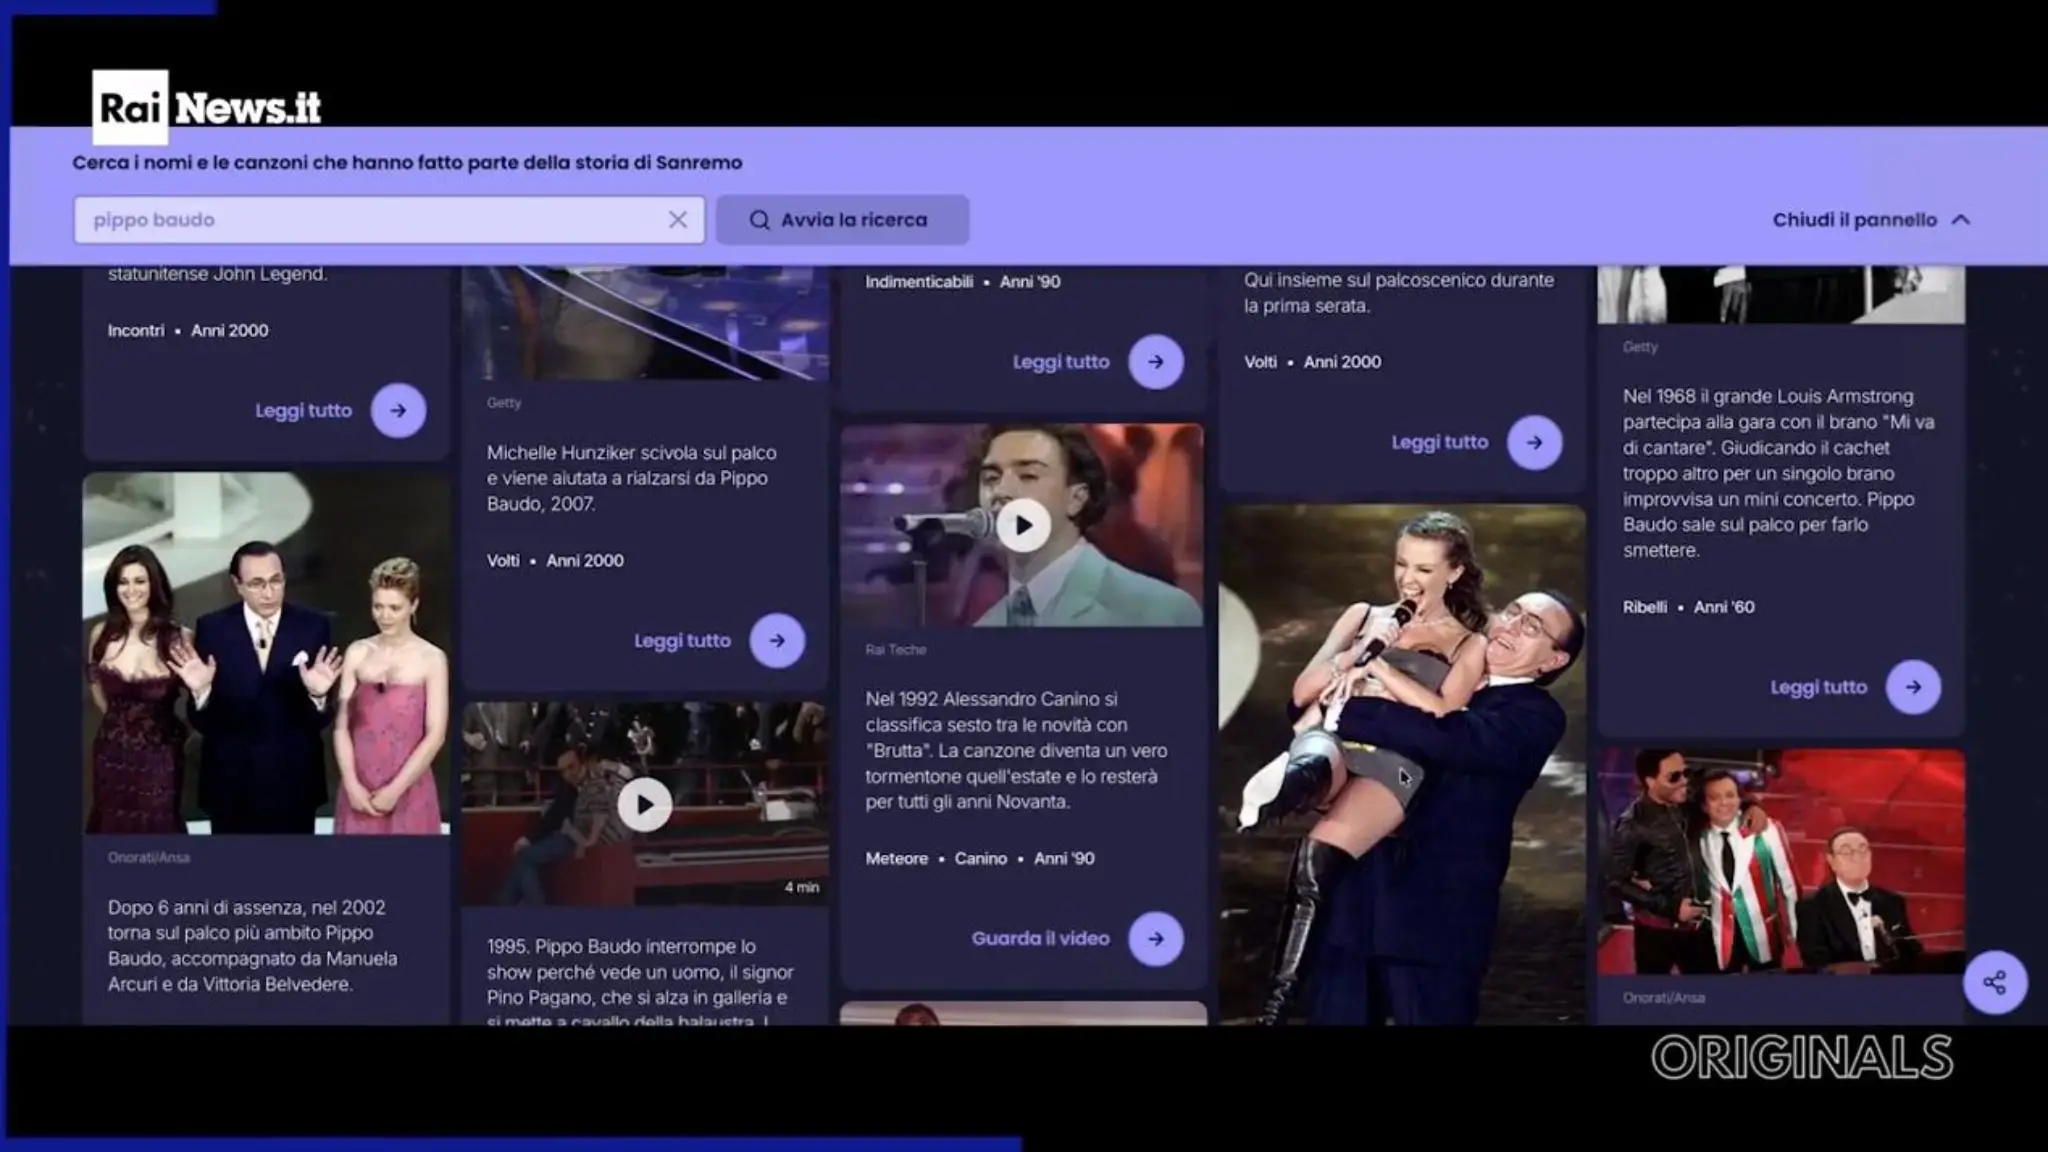Click Leggi tutto on Louis Armstrong card
This screenshot has width=2048, height=1152.
[x=1818, y=687]
